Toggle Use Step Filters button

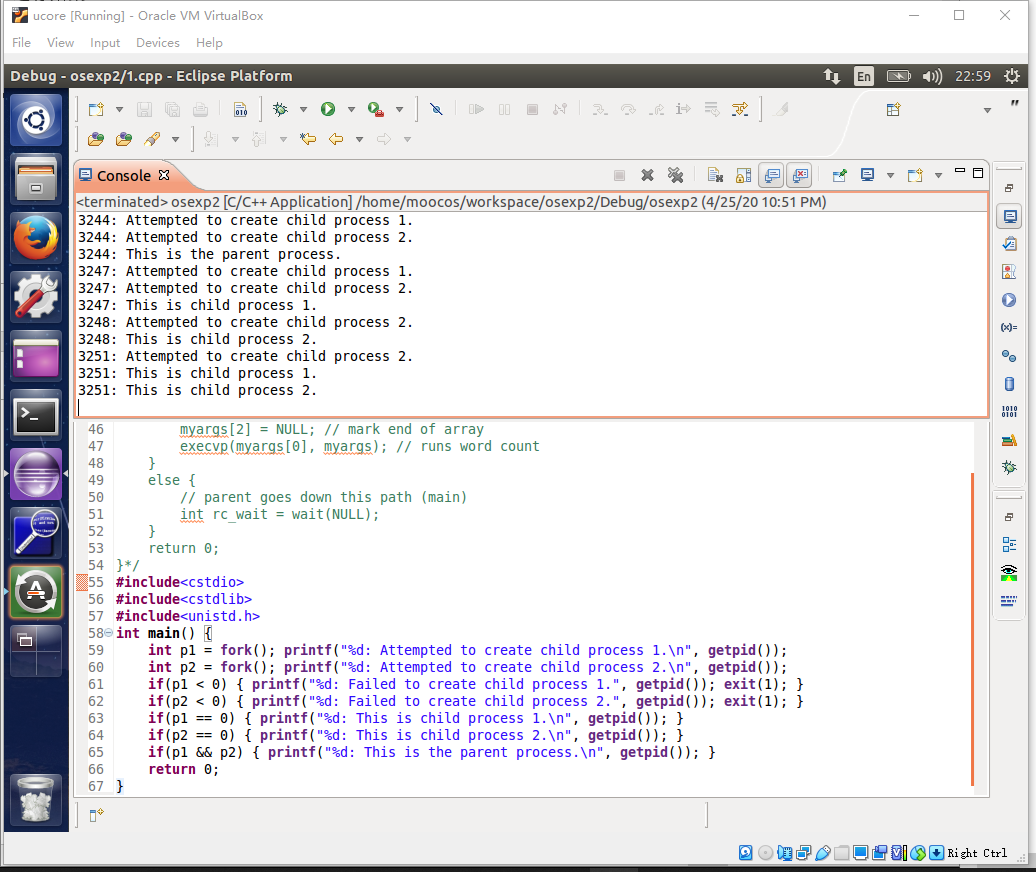[x=740, y=109]
